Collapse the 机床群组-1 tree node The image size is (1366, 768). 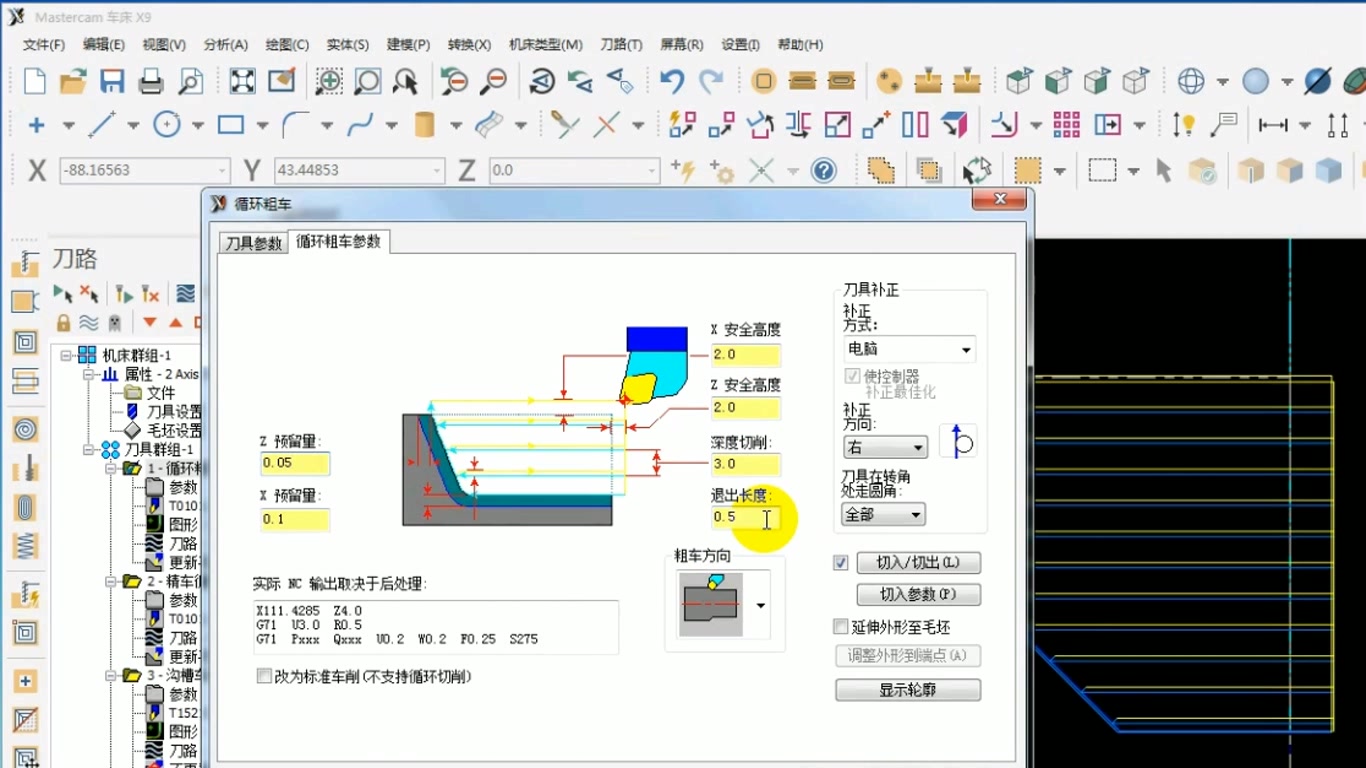pyautogui.click(x=66, y=356)
